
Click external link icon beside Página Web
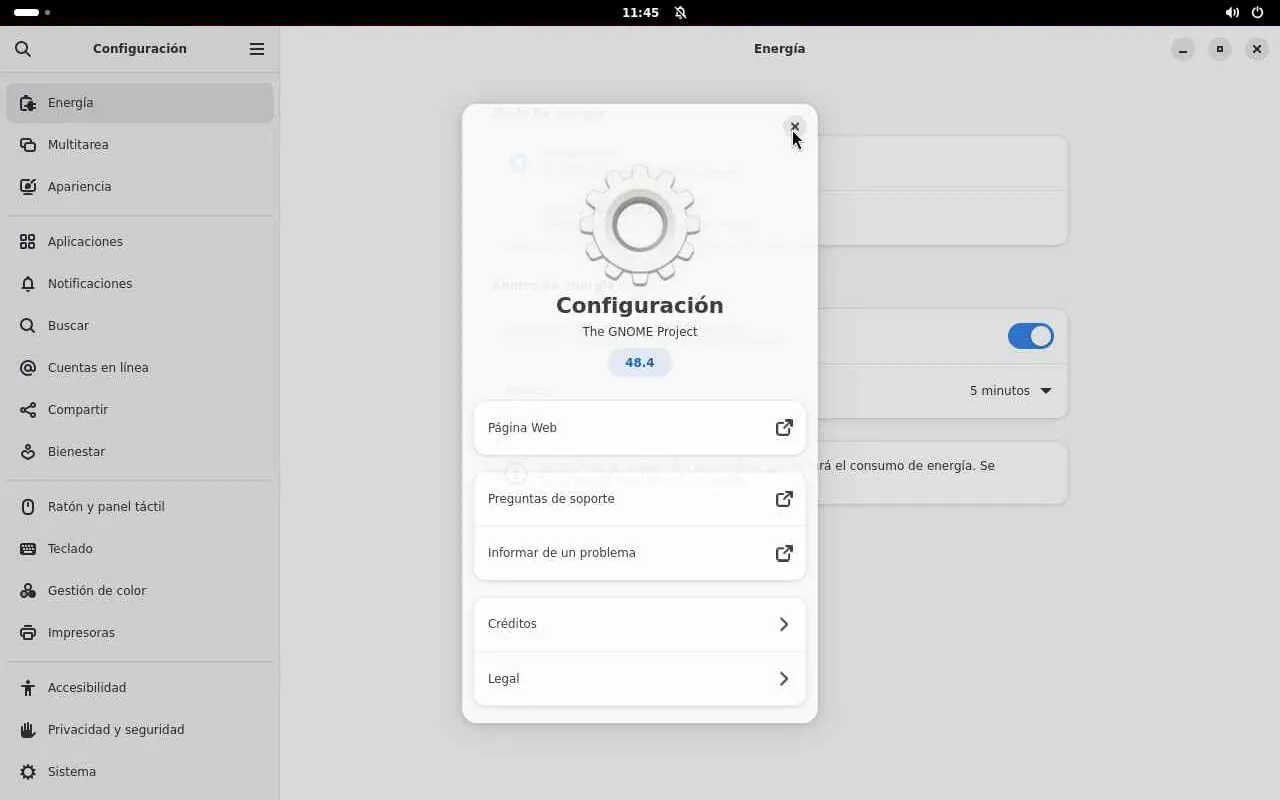pyautogui.click(x=784, y=428)
